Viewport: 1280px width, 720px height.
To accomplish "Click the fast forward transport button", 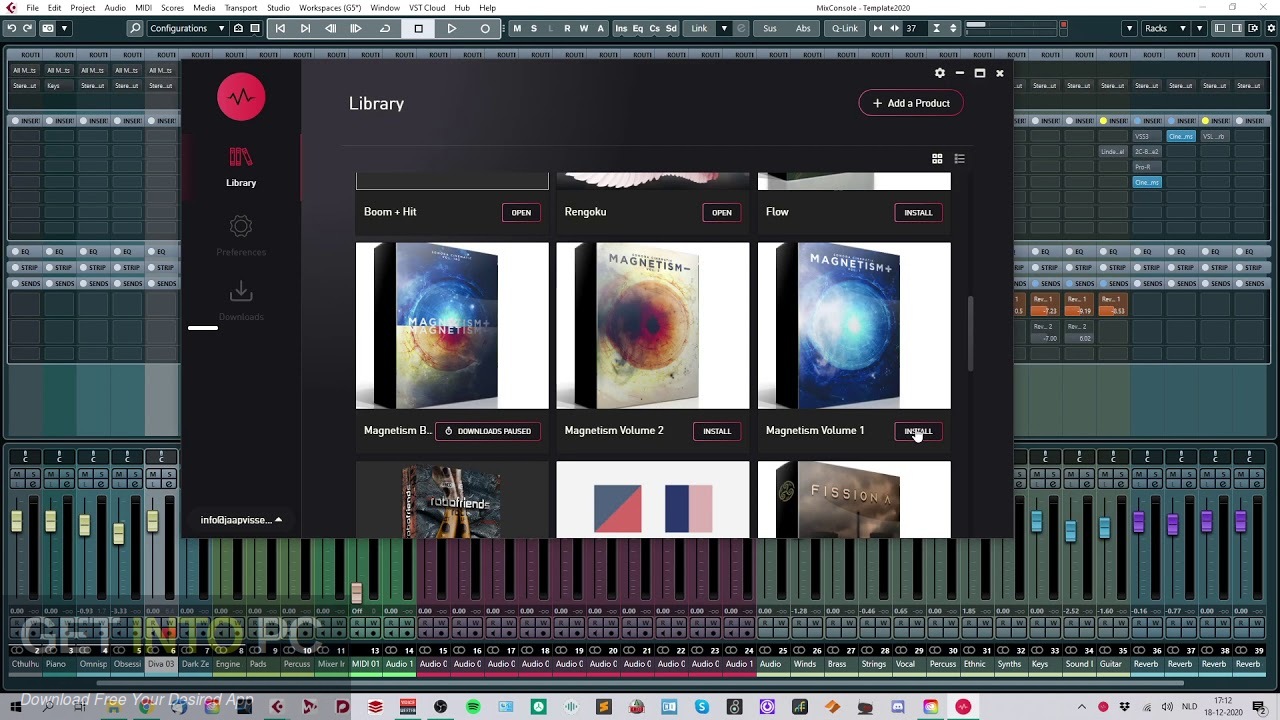I will pyautogui.click(x=356, y=28).
